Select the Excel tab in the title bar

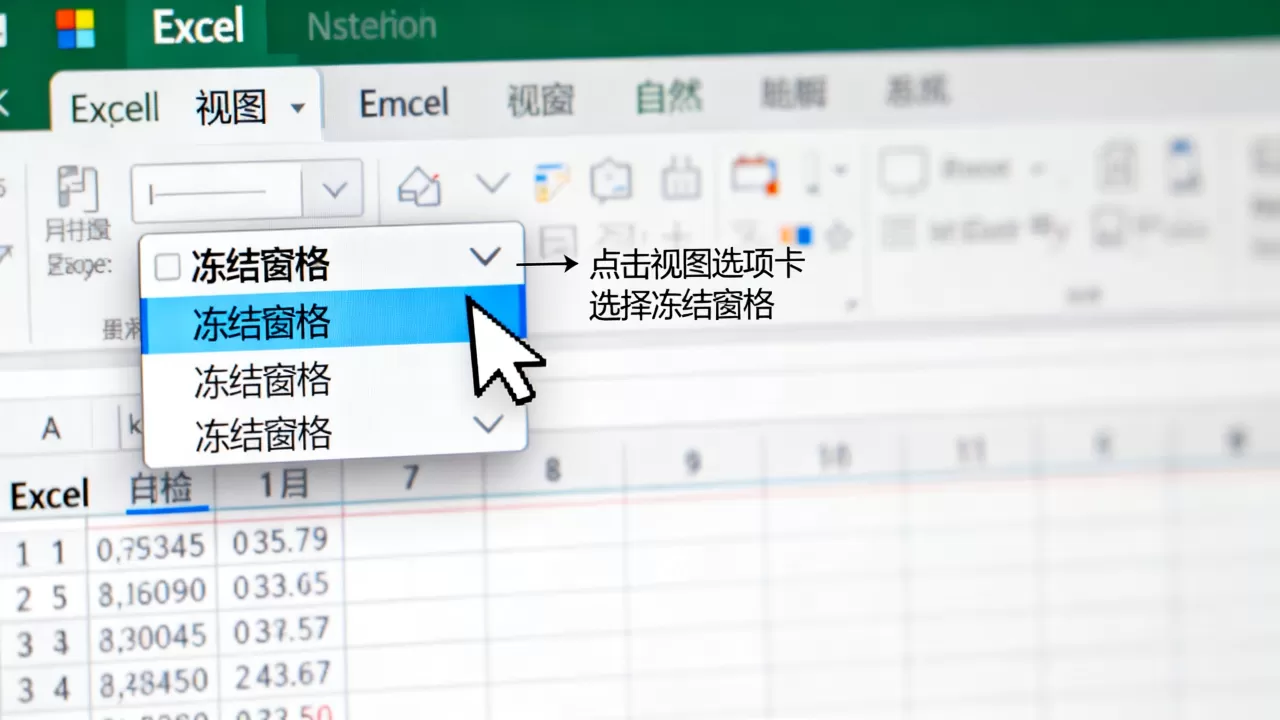tap(198, 28)
